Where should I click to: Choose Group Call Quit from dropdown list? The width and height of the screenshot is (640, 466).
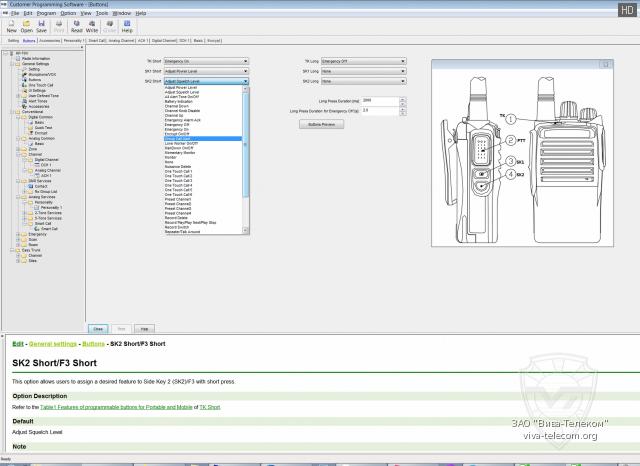pyautogui.click(x=181, y=138)
